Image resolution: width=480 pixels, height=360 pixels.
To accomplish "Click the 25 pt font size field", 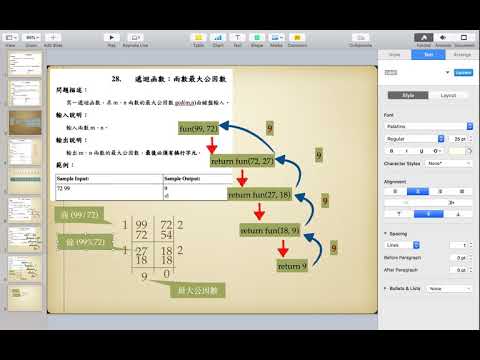I will click(458, 139).
